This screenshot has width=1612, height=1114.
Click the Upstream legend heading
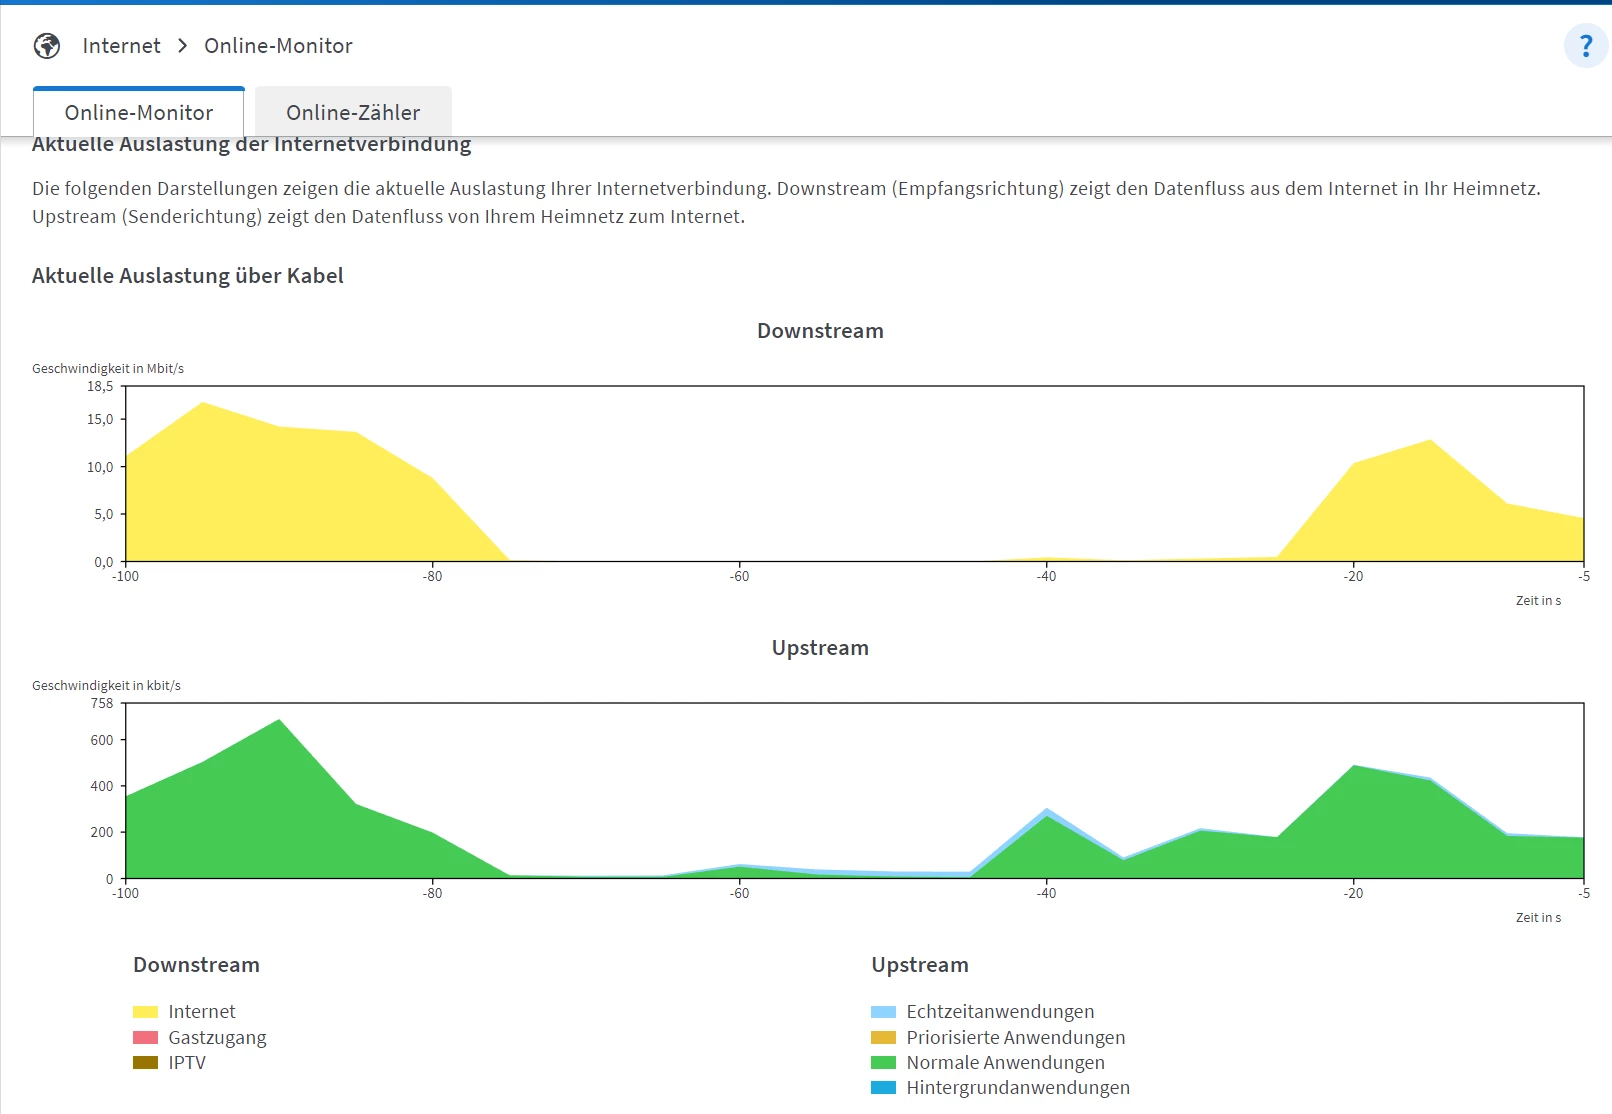tap(920, 965)
